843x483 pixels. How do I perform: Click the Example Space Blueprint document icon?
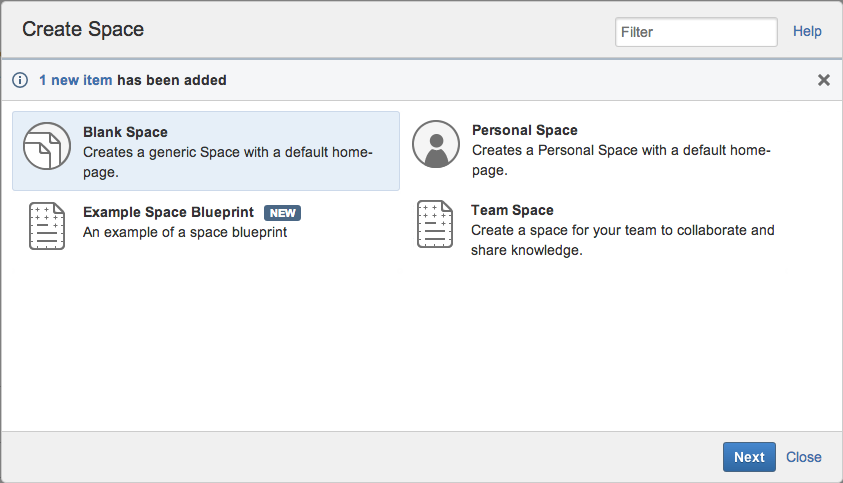pos(47,225)
